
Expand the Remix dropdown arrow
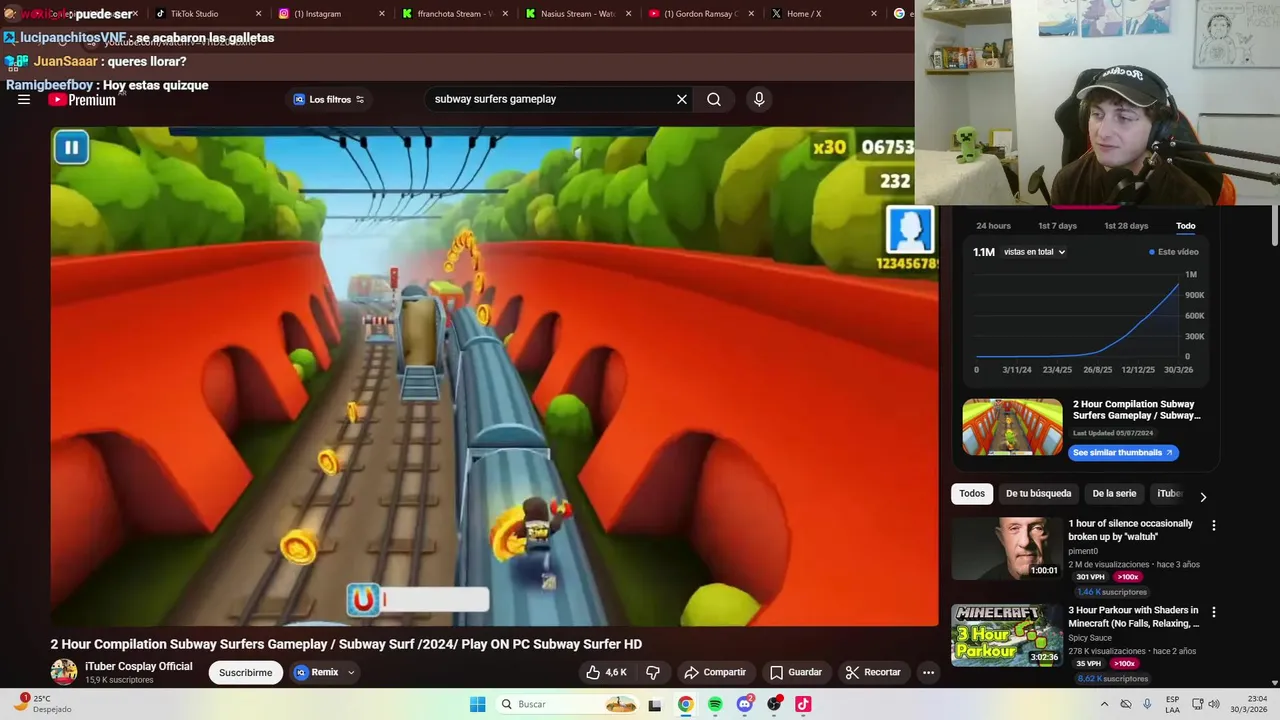coord(351,672)
